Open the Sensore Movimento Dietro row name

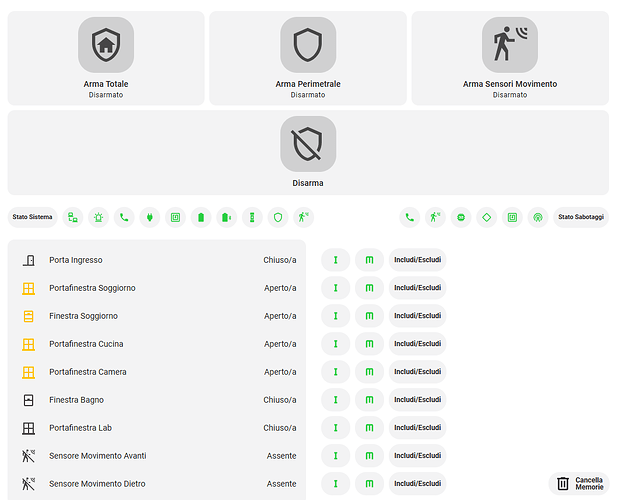point(97,484)
